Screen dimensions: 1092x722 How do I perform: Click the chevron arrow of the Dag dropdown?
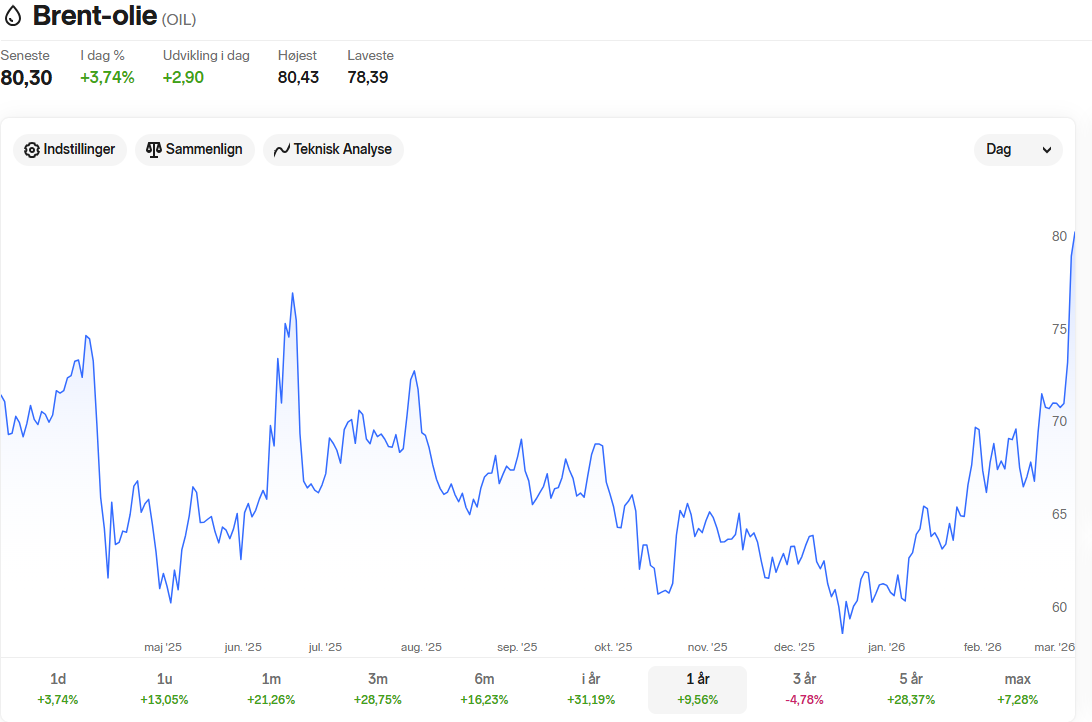tap(1046, 150)
